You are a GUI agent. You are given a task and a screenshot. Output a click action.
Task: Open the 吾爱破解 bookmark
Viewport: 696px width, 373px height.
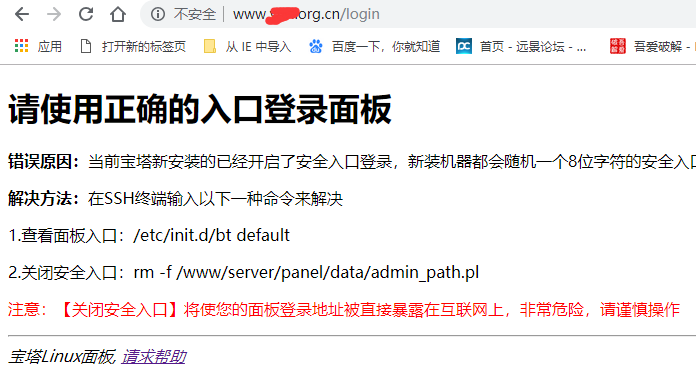(x=652, y=46)
